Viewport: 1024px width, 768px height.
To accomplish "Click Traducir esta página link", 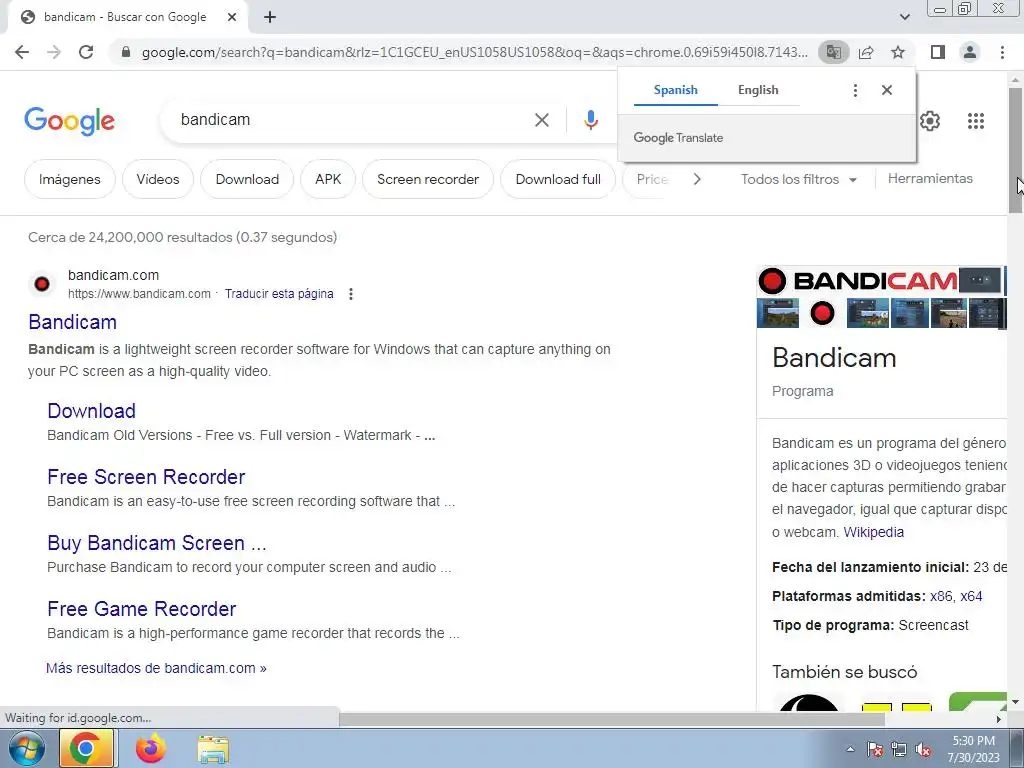I will tap(279, 294).
